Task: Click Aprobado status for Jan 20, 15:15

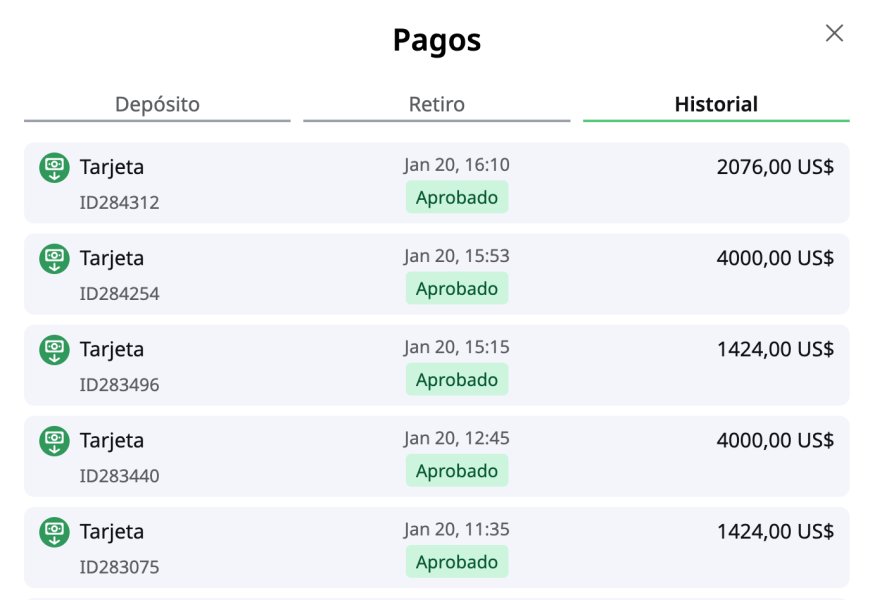Action: click(457, 380)
